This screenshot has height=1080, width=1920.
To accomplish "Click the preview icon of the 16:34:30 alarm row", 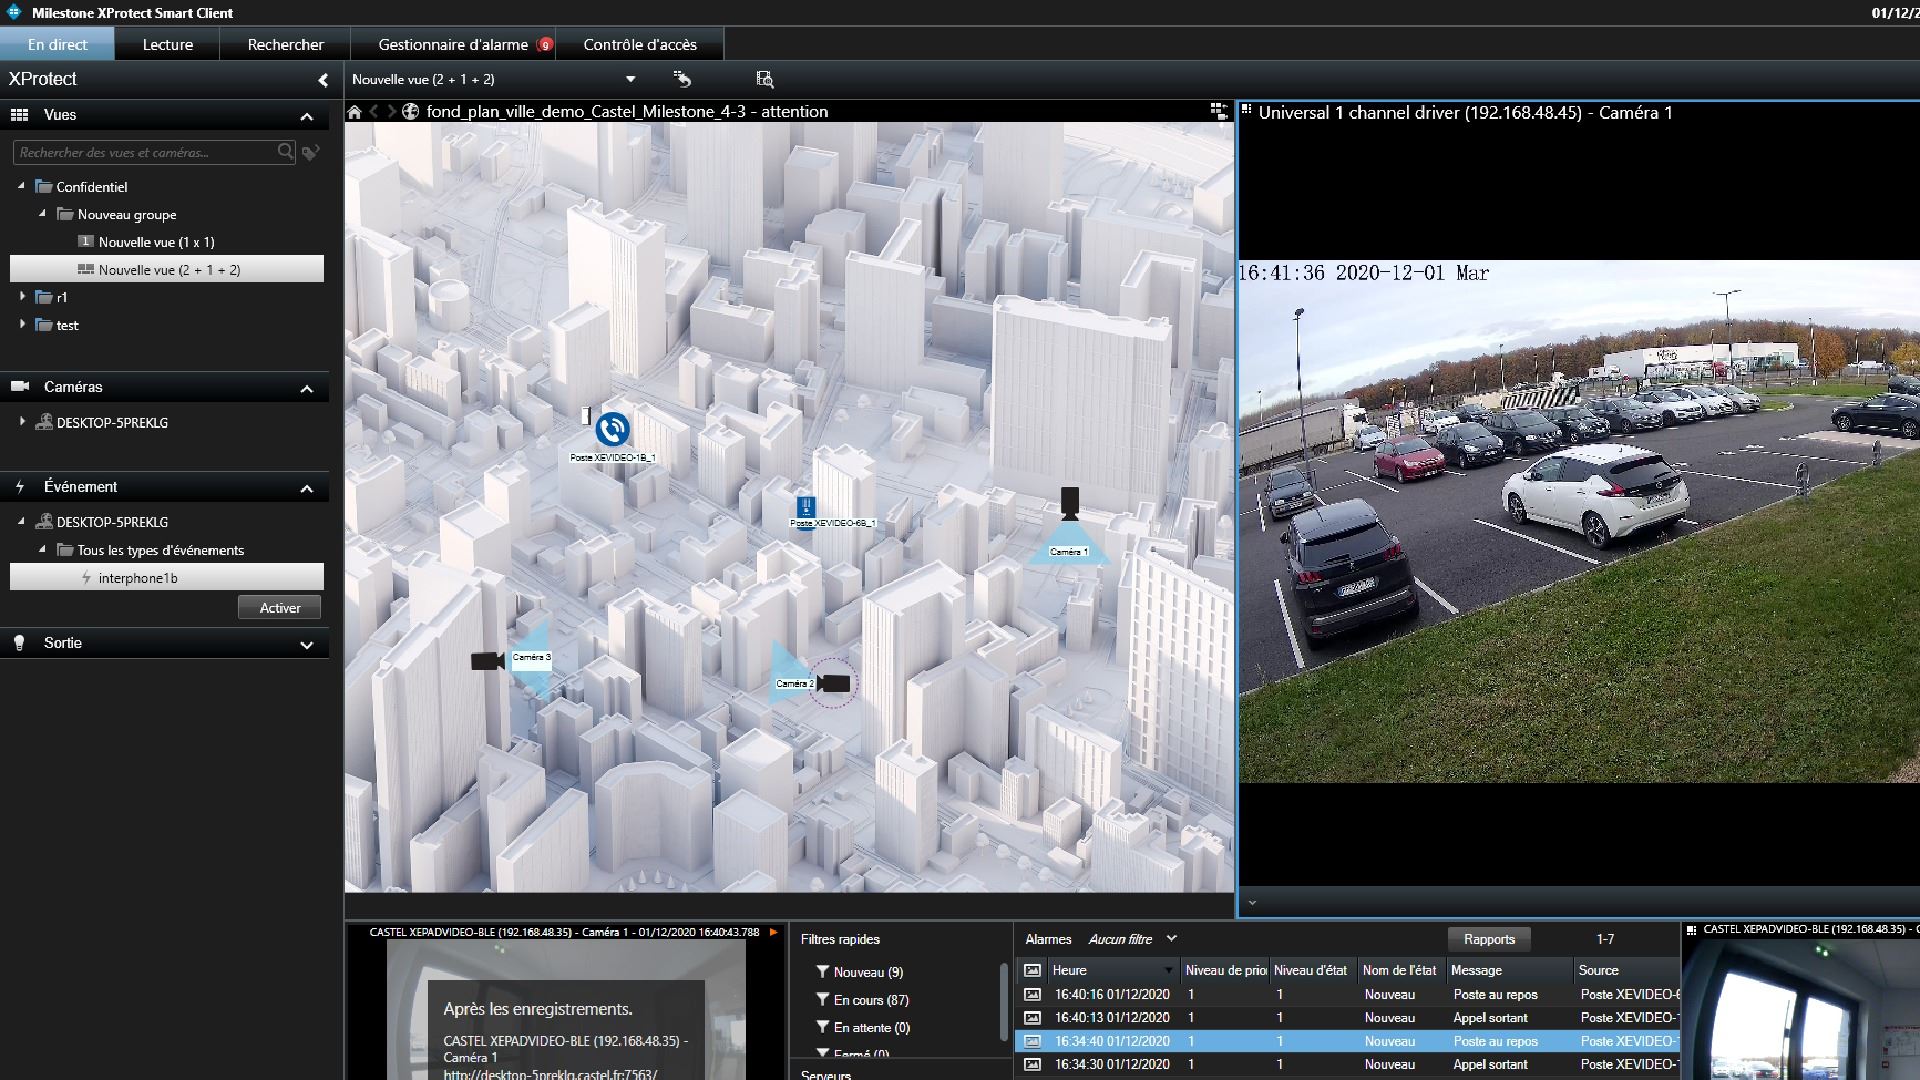I will pyautogui.click(x=1032, y=1065).
